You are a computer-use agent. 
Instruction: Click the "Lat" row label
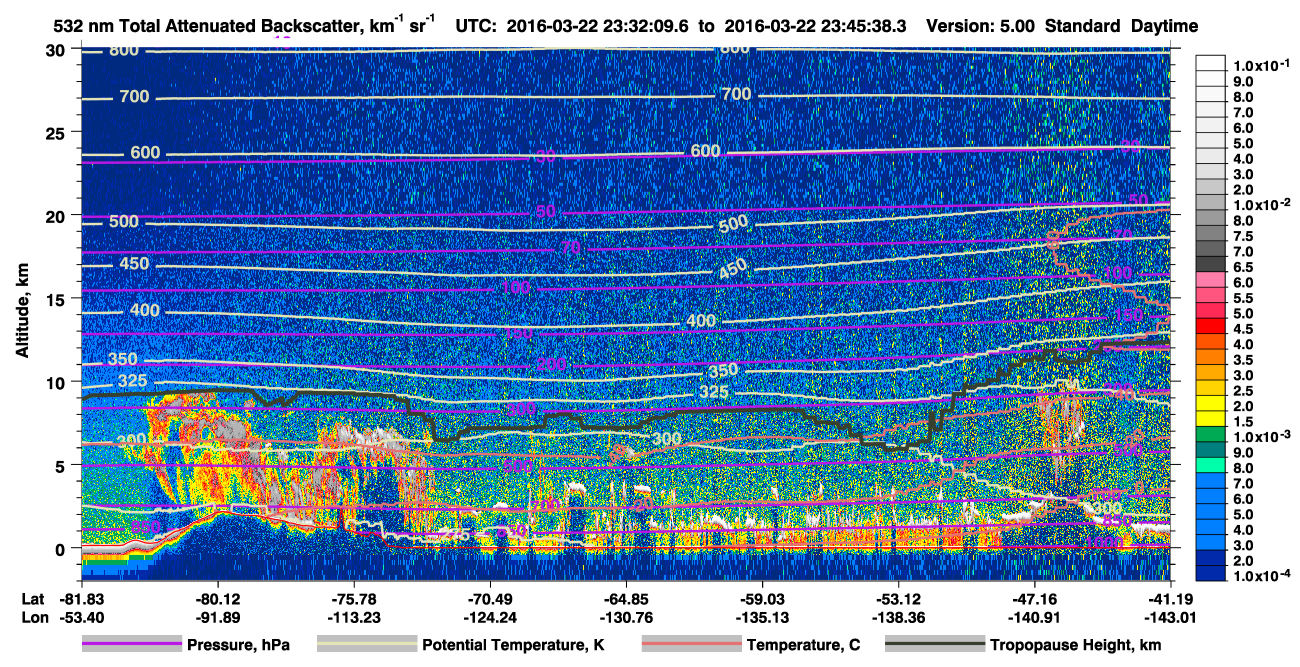32,599
